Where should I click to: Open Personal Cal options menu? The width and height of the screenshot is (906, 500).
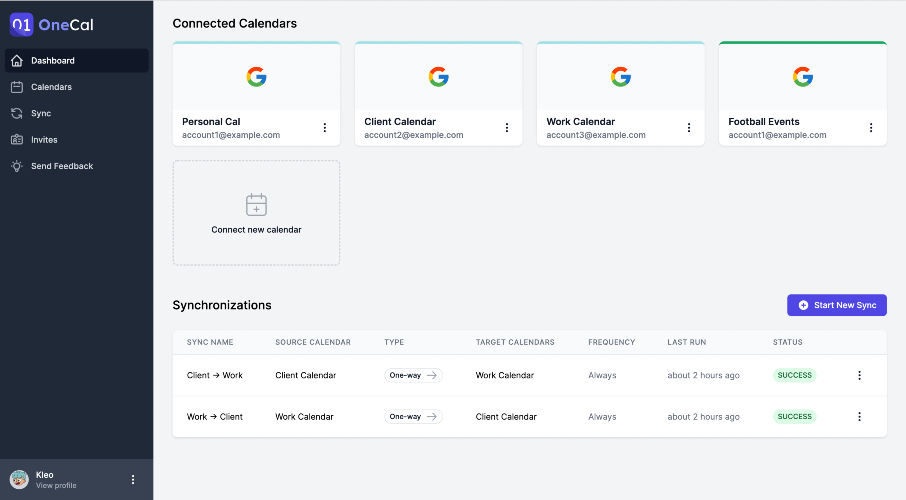(x=325, y=128)
